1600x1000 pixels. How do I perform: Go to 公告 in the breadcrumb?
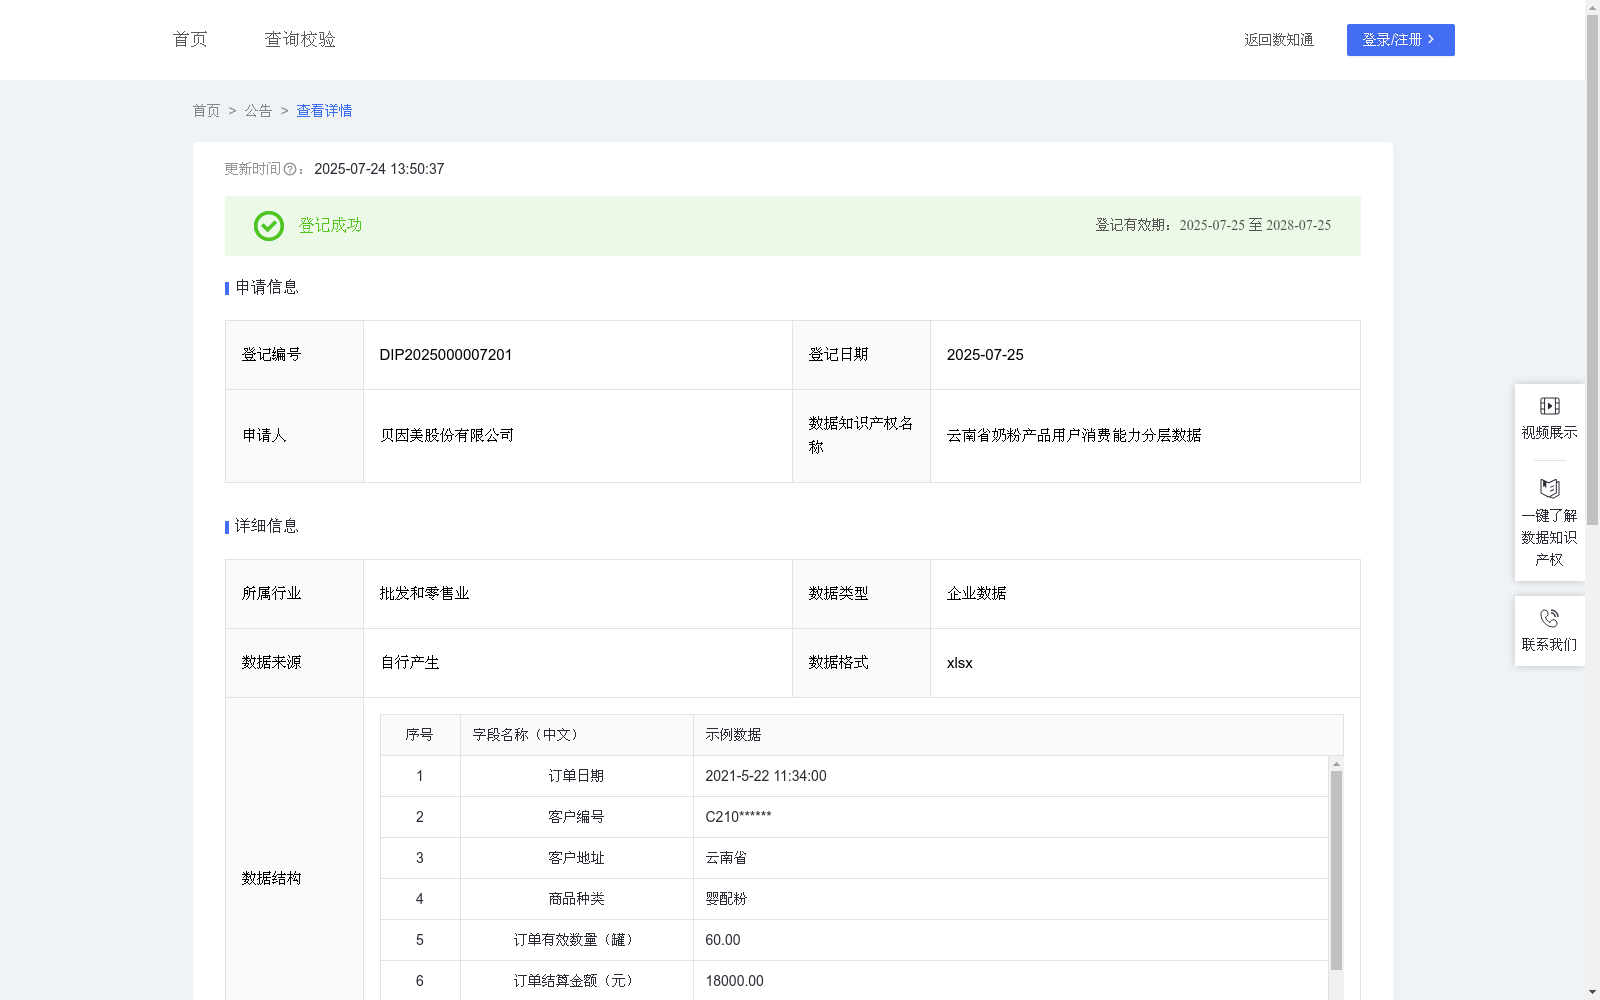258,111
